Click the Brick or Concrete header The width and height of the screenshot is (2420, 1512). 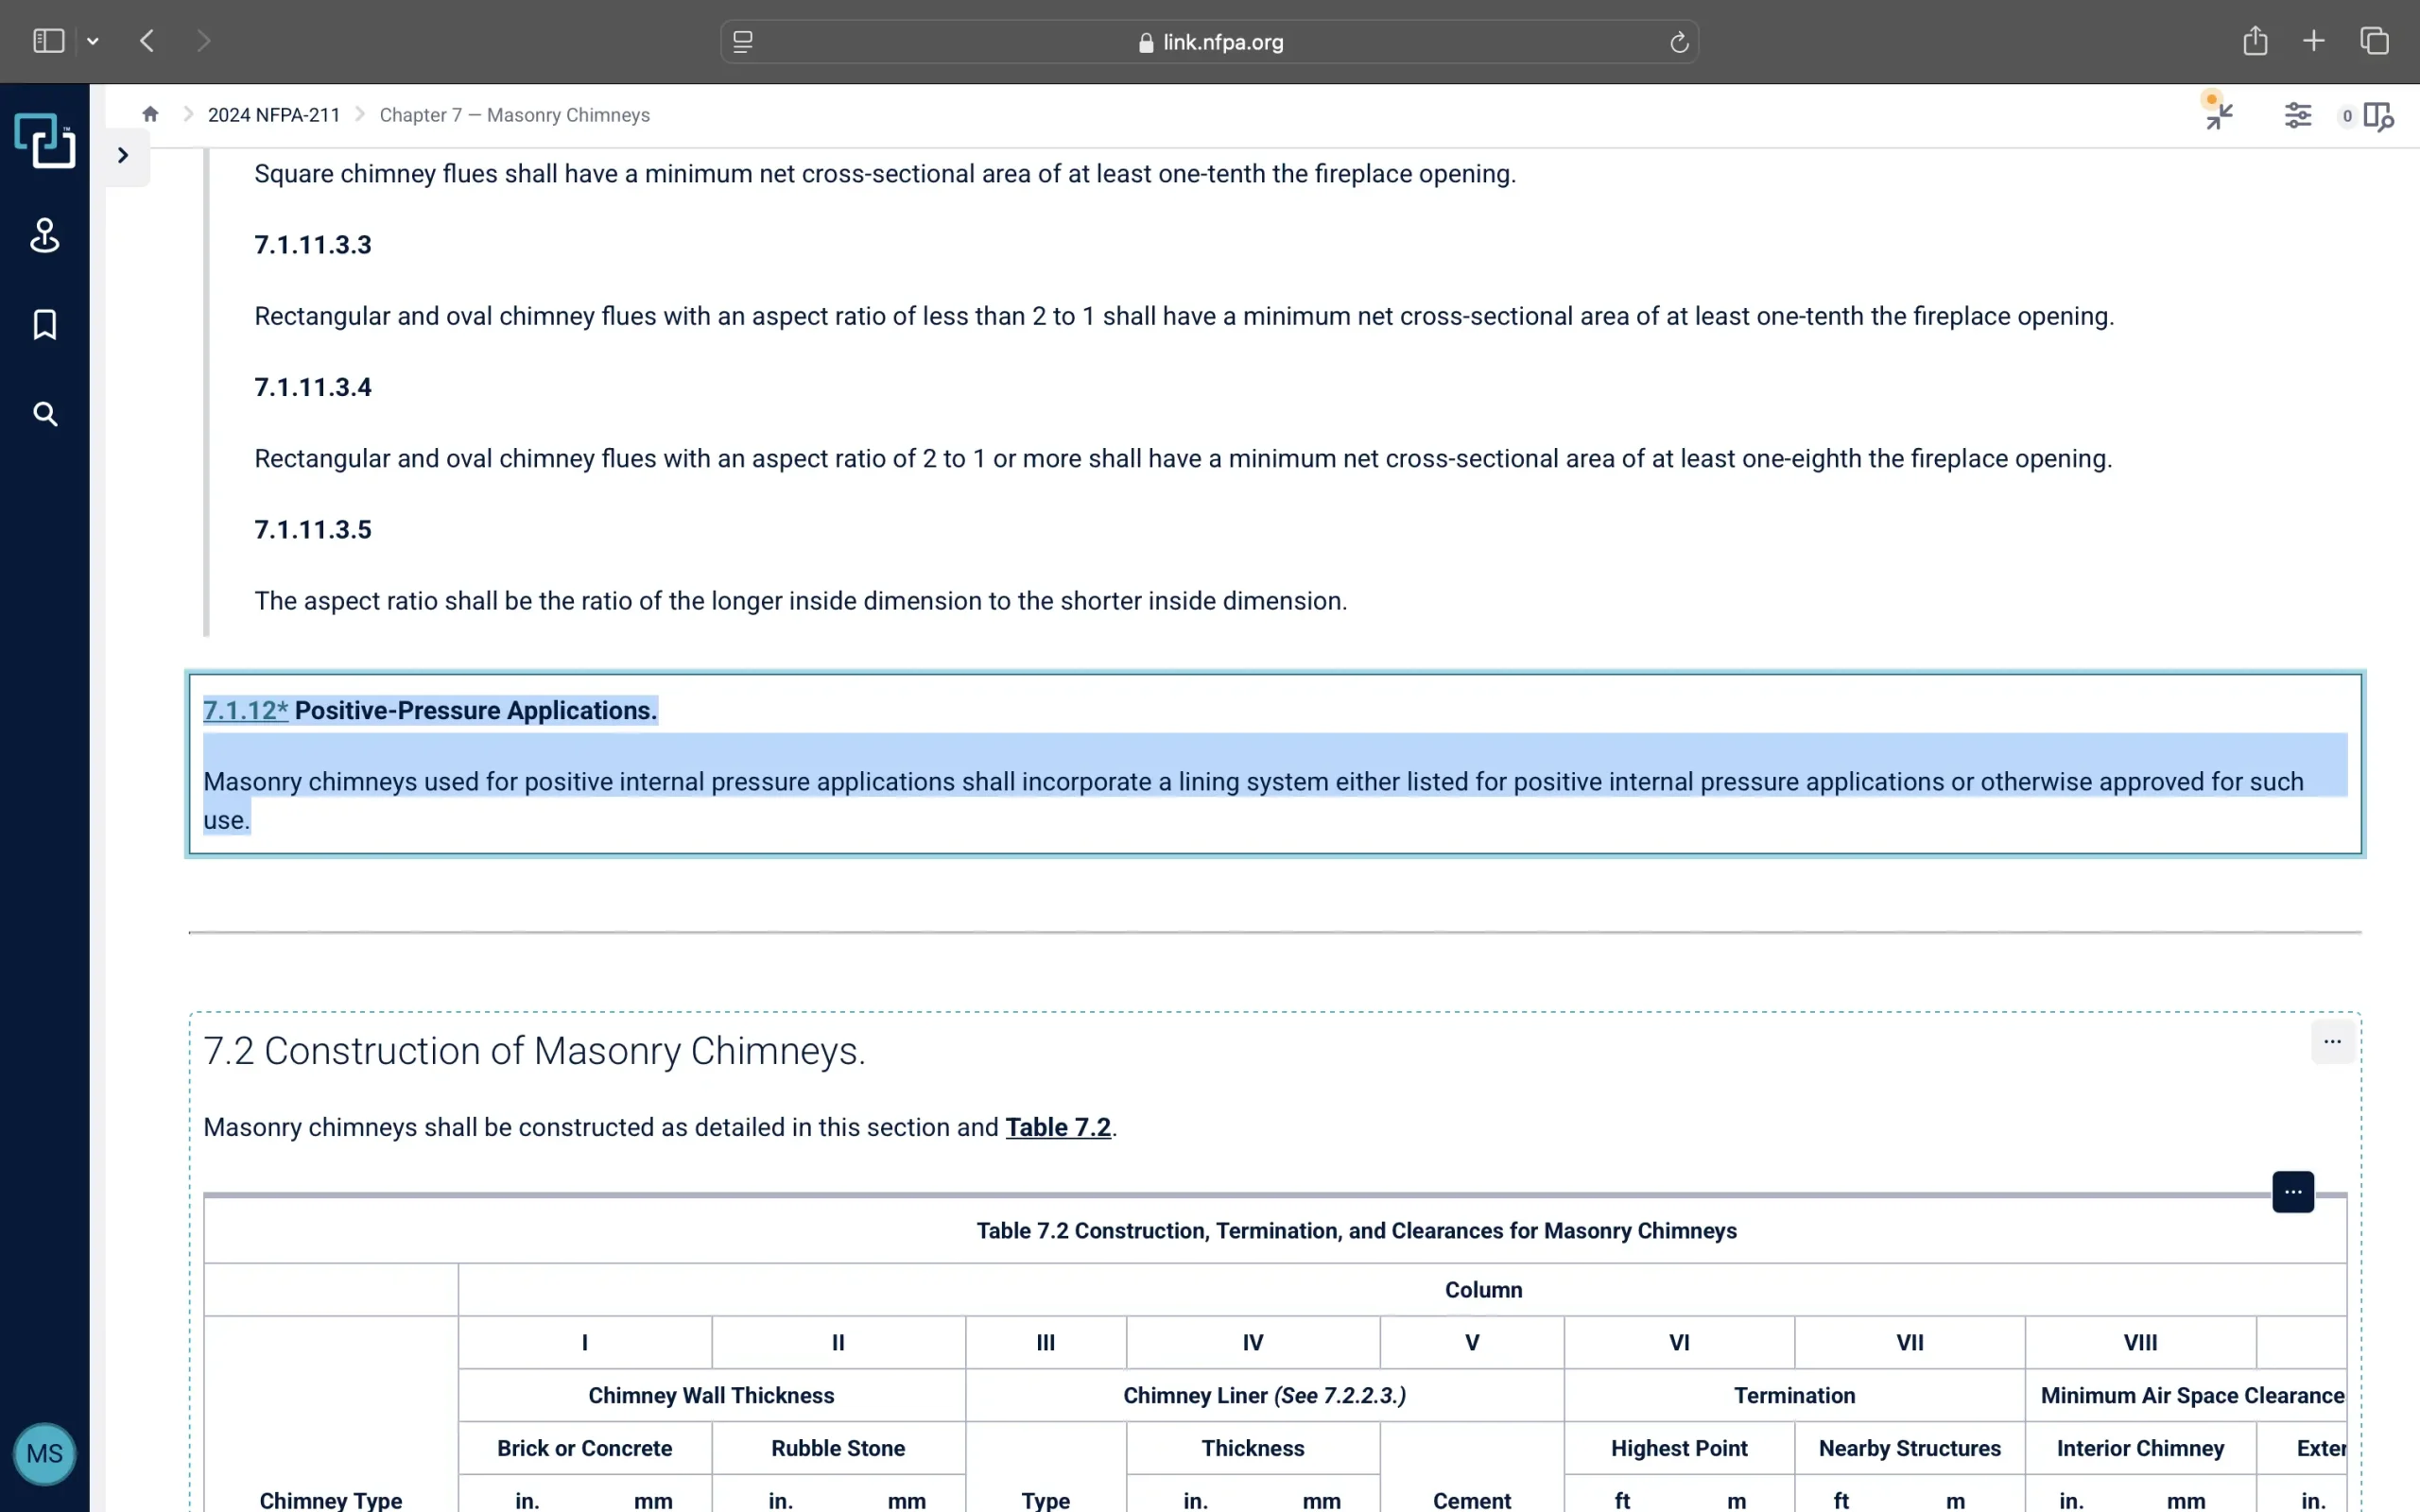584,1448
